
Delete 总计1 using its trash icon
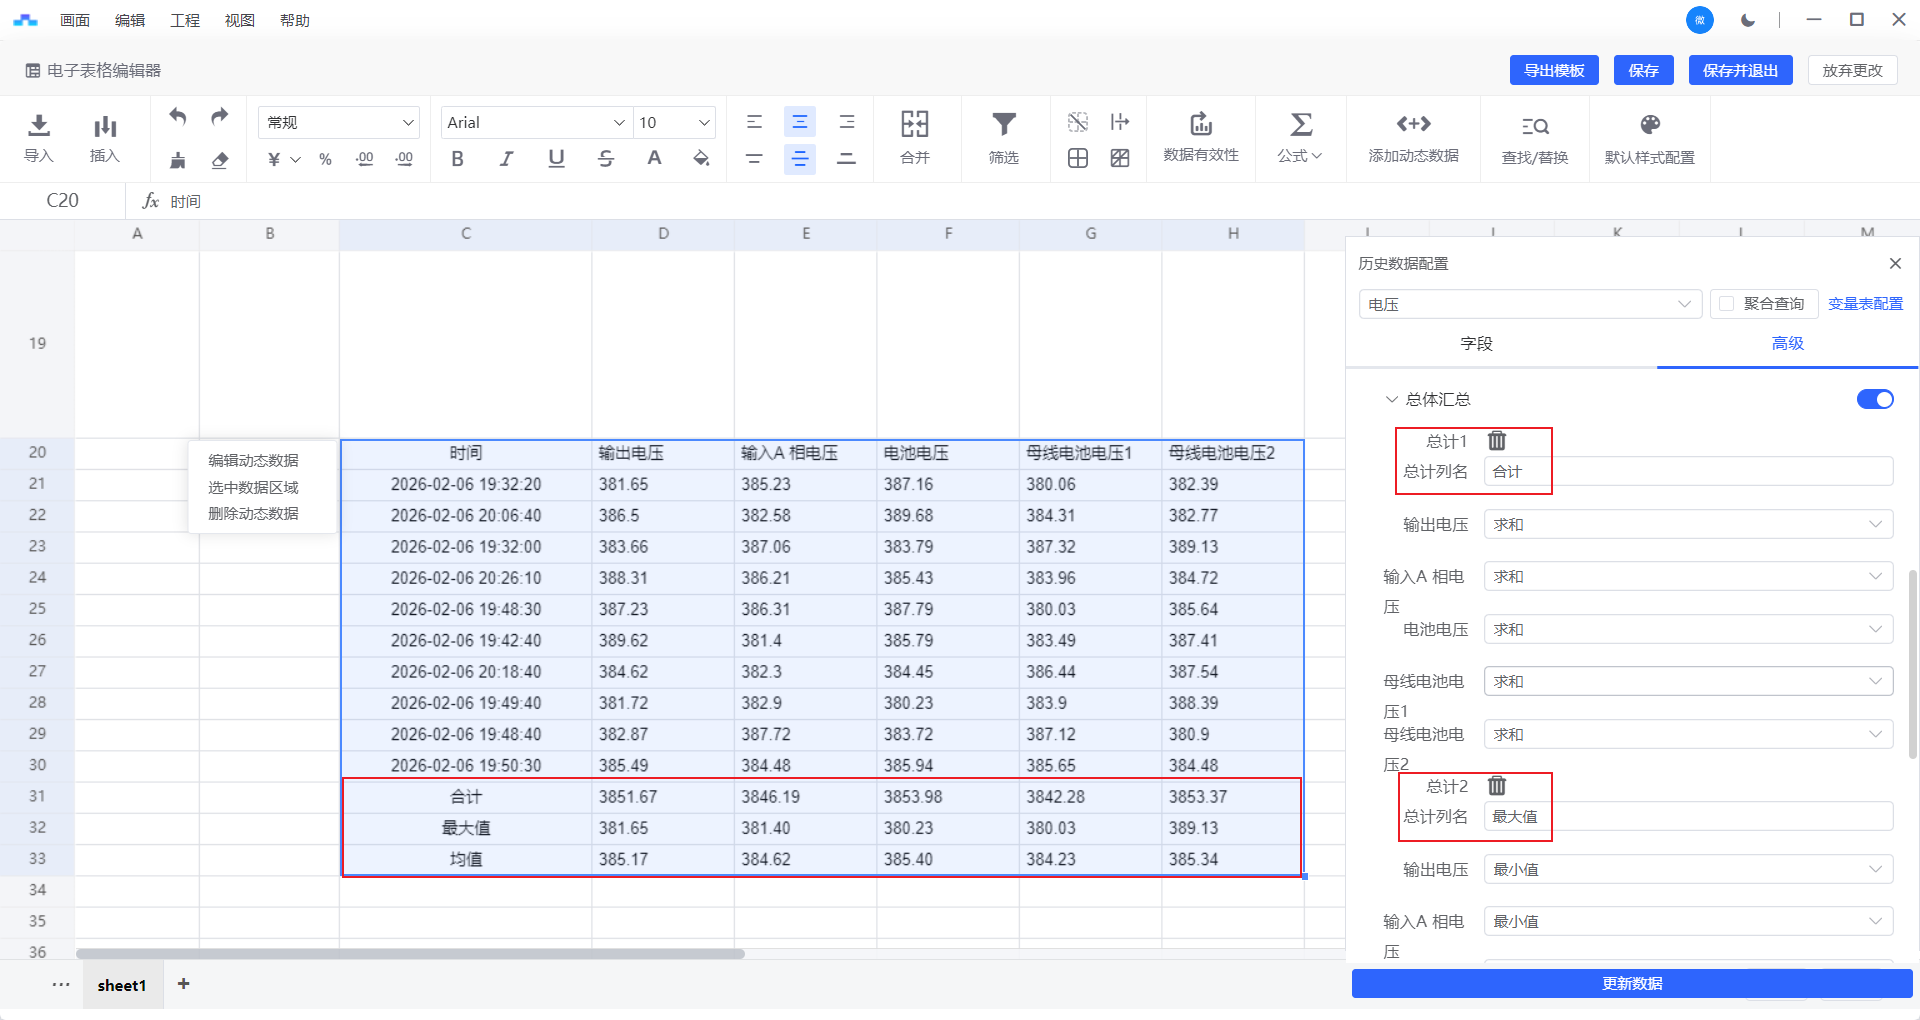tap(1497, 441)
